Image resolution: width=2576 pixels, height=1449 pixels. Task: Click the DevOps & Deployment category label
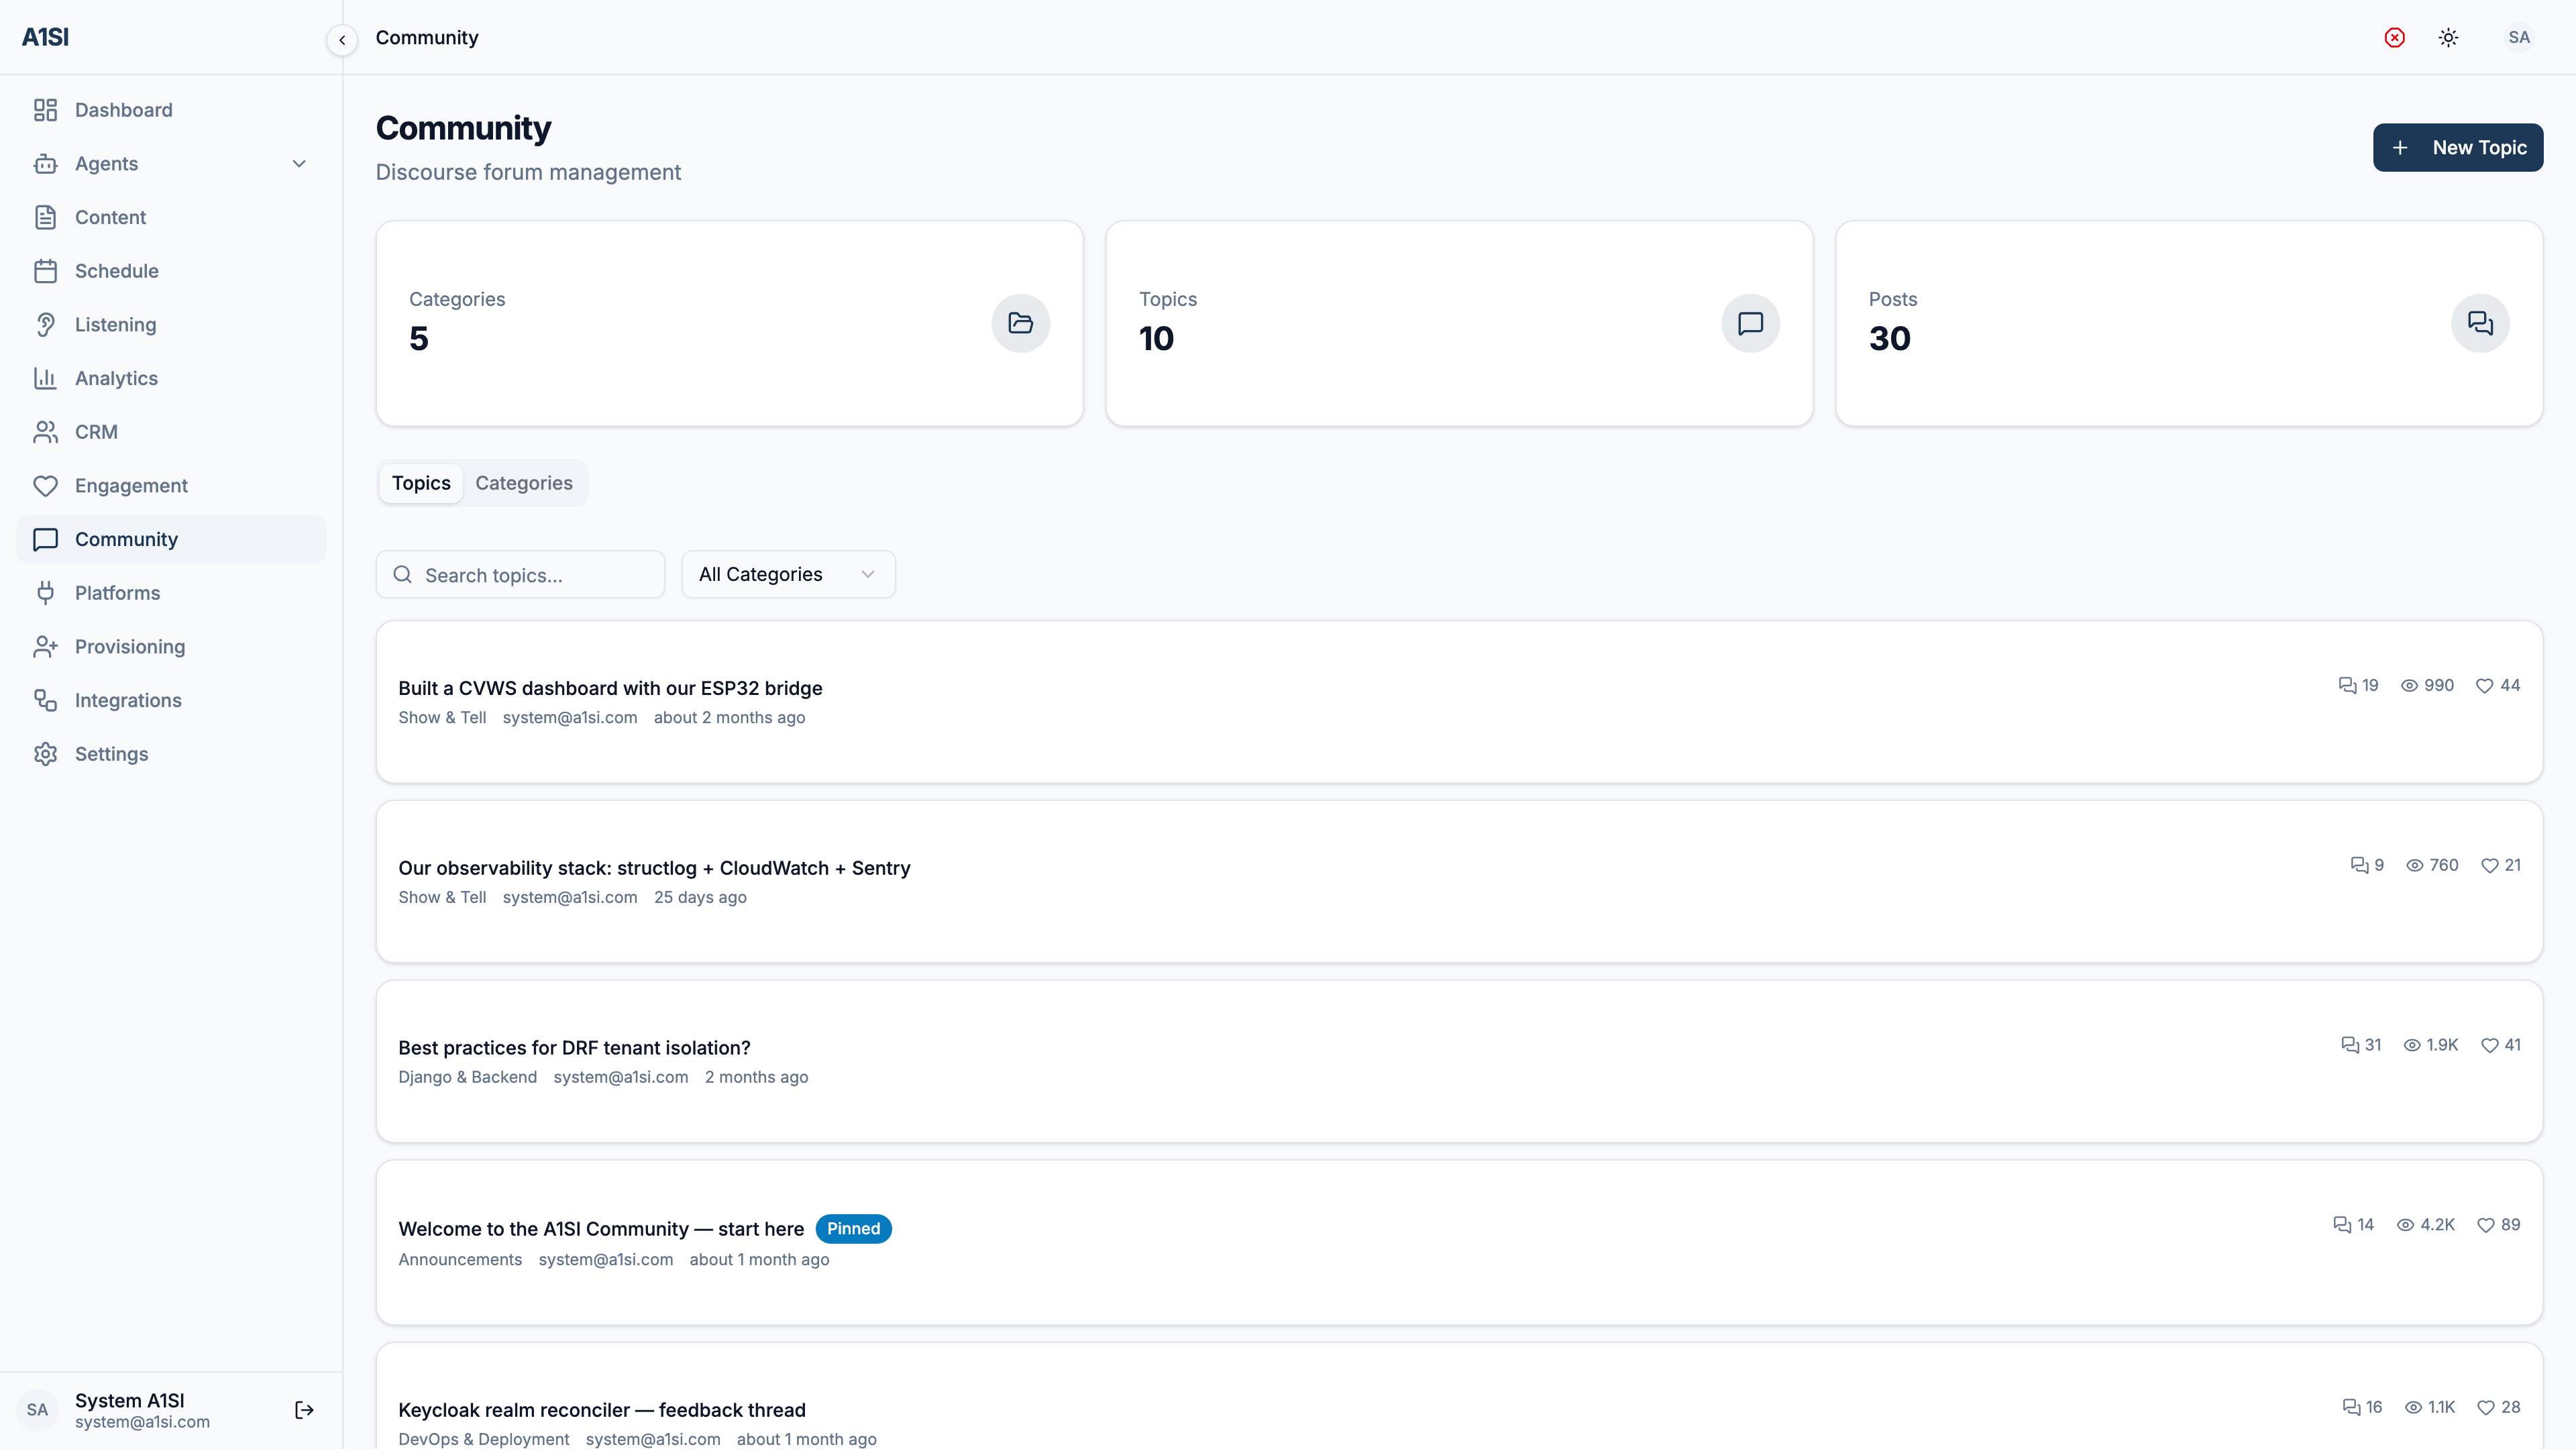[484, 1439]
